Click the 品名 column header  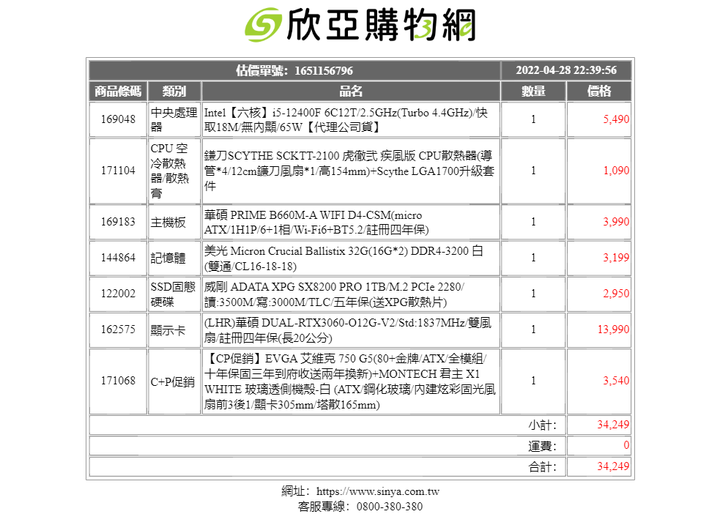click(x=351, y=91)
